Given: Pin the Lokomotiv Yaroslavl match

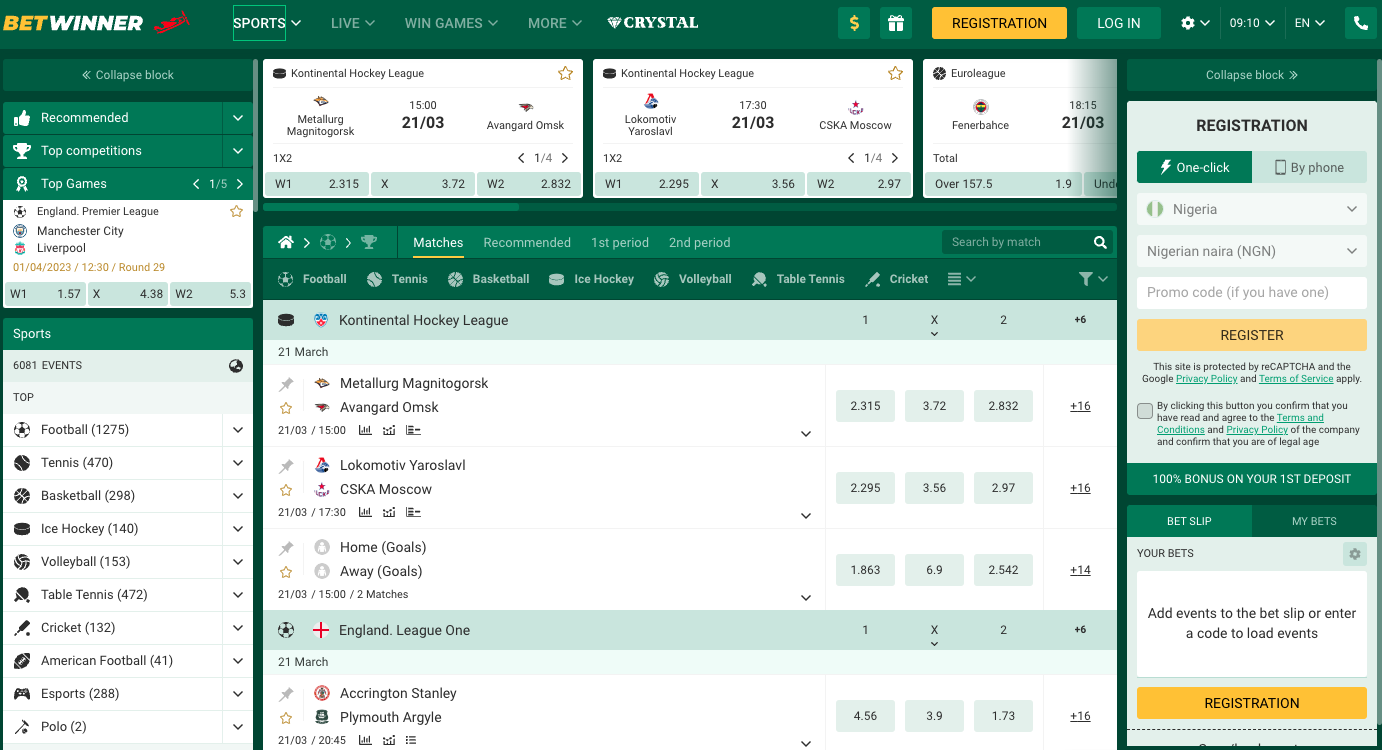Looking at the screenshot, I should tap(286, 466).
